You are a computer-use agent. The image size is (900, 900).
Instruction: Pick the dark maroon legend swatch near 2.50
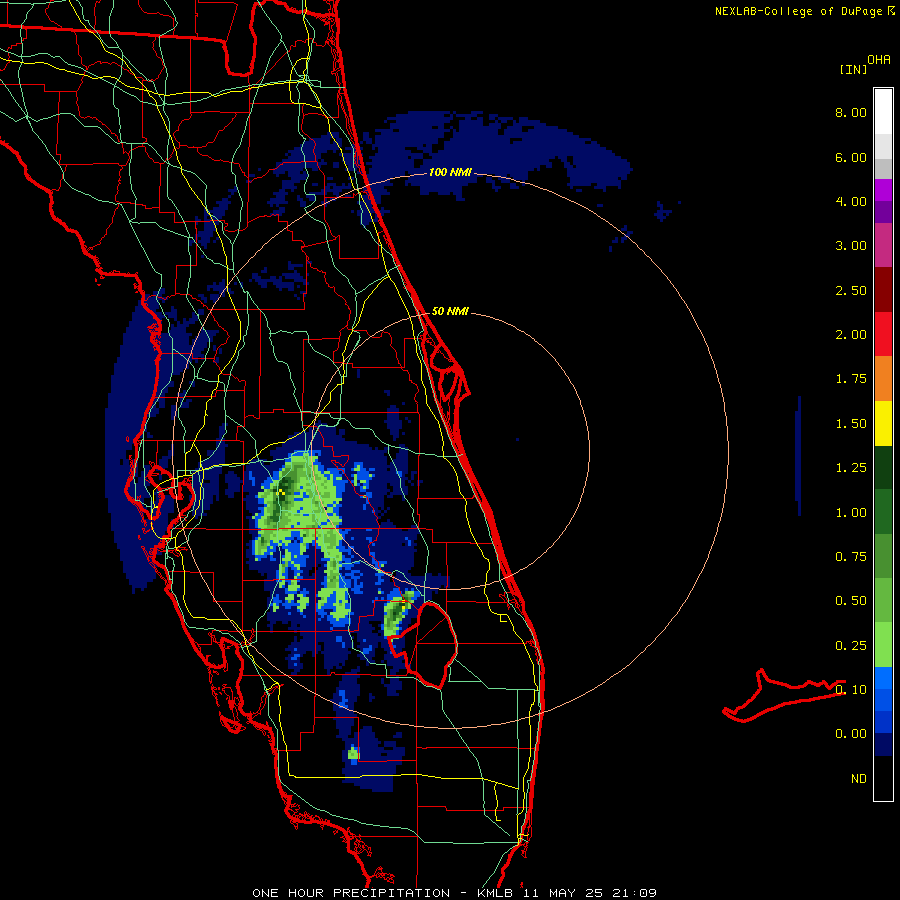coord(883,290)
